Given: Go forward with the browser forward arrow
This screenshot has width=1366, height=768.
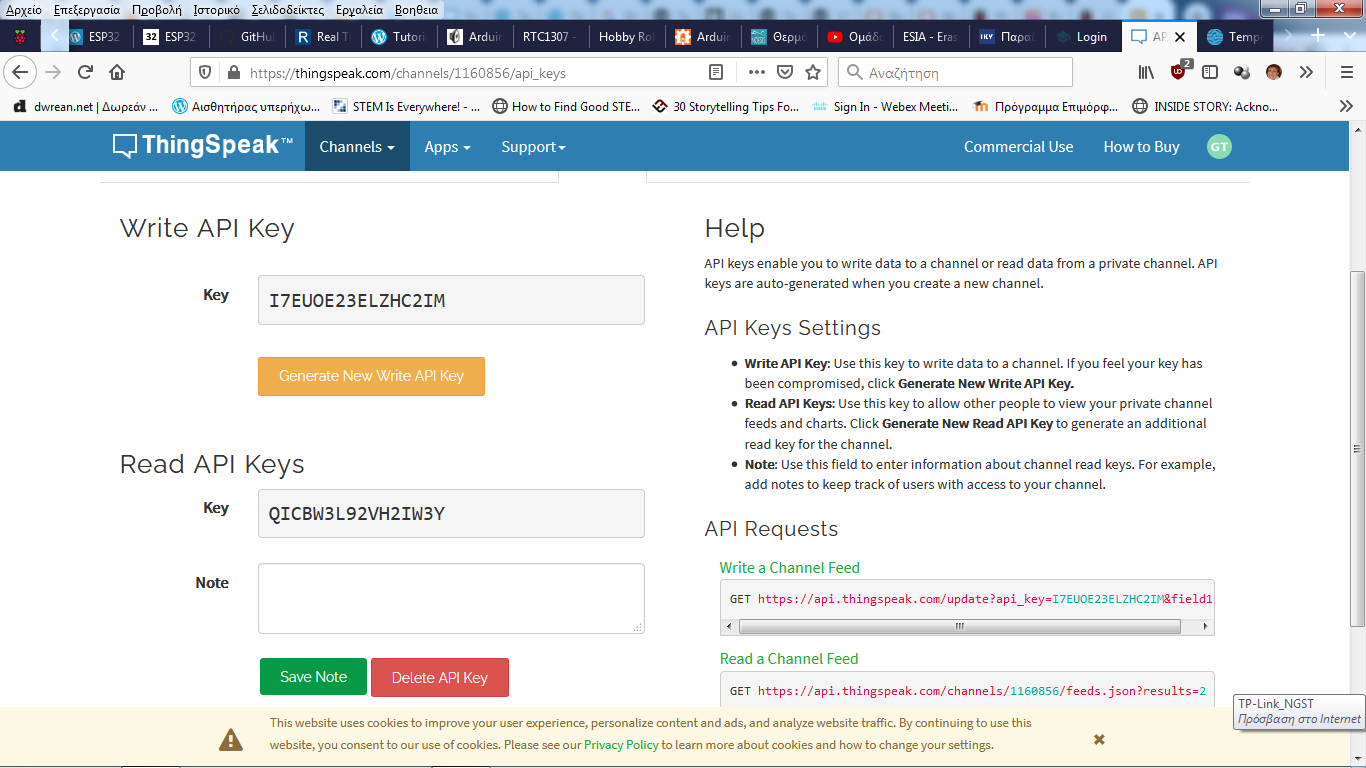Looking at the screenshot, I should coord(53,72).
